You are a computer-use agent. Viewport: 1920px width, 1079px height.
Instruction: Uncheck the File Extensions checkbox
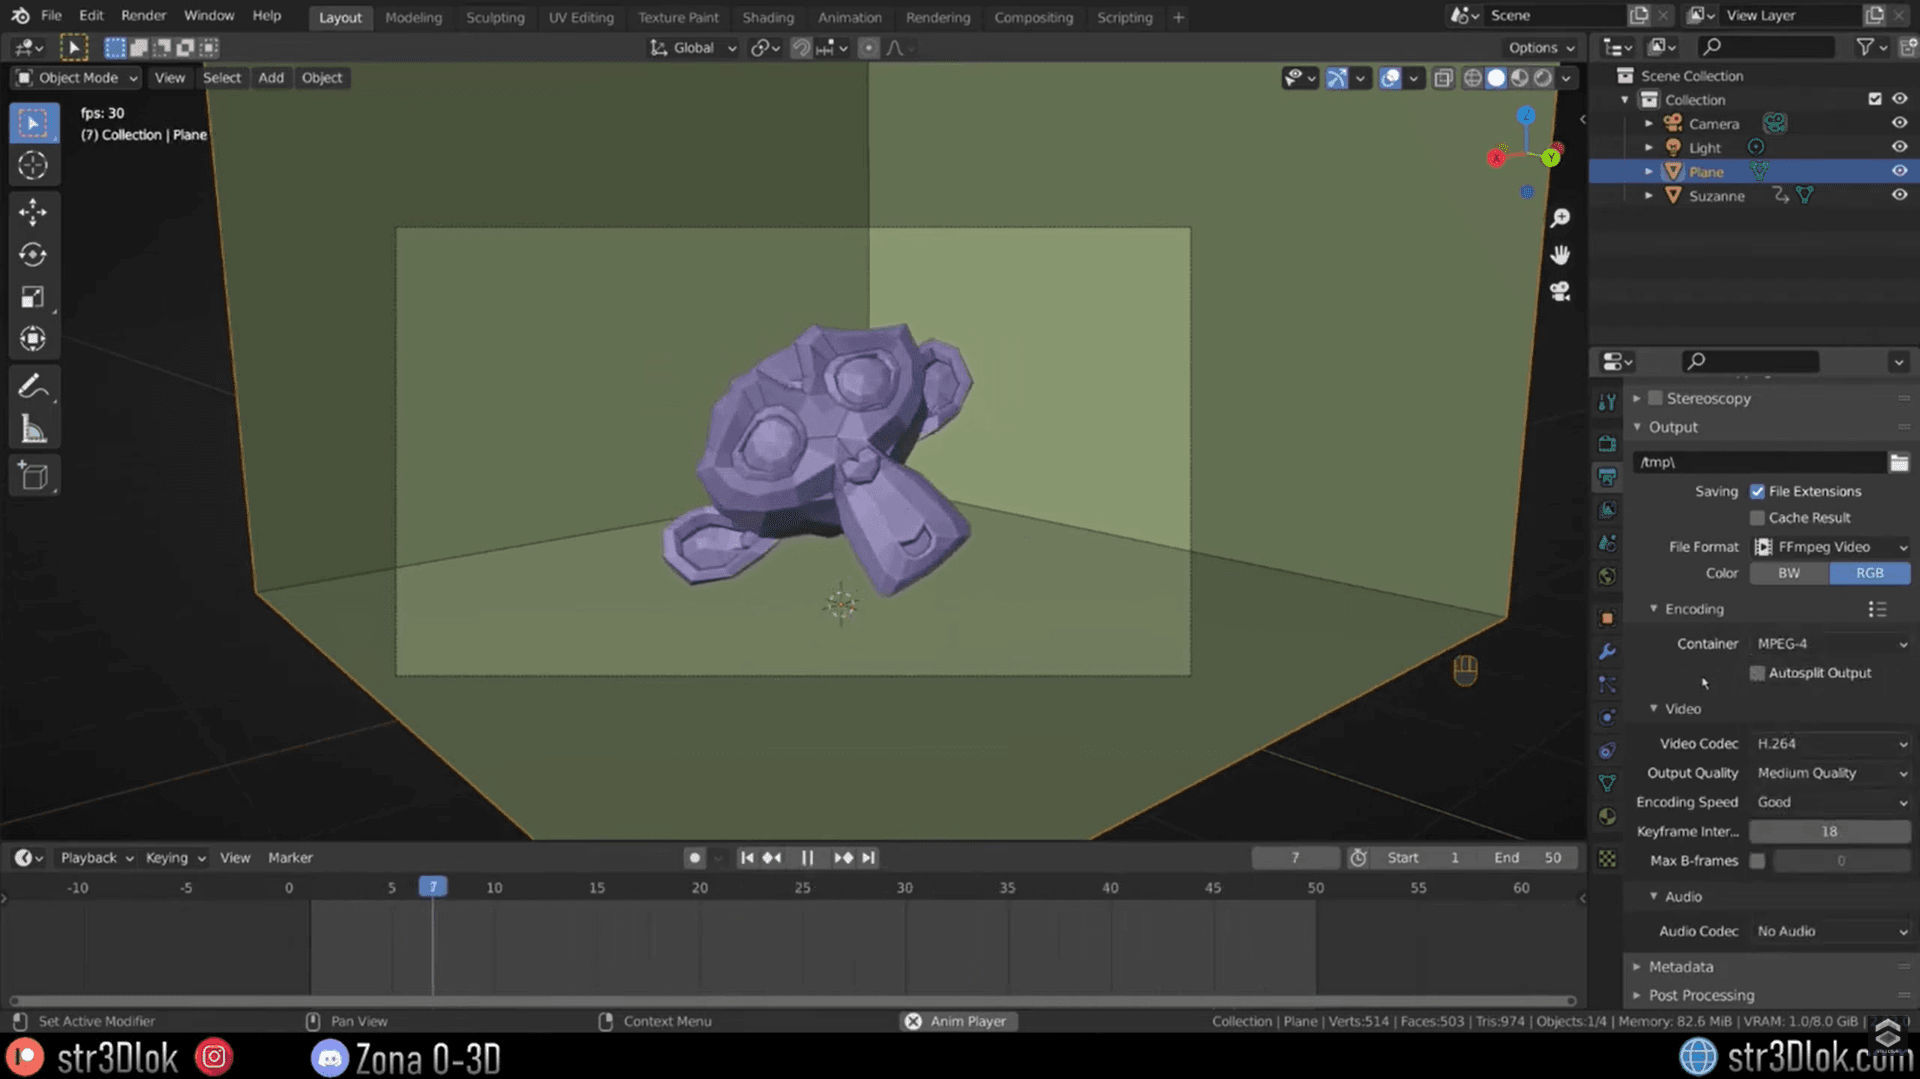pyautogui.click(x=1757, y=491)
